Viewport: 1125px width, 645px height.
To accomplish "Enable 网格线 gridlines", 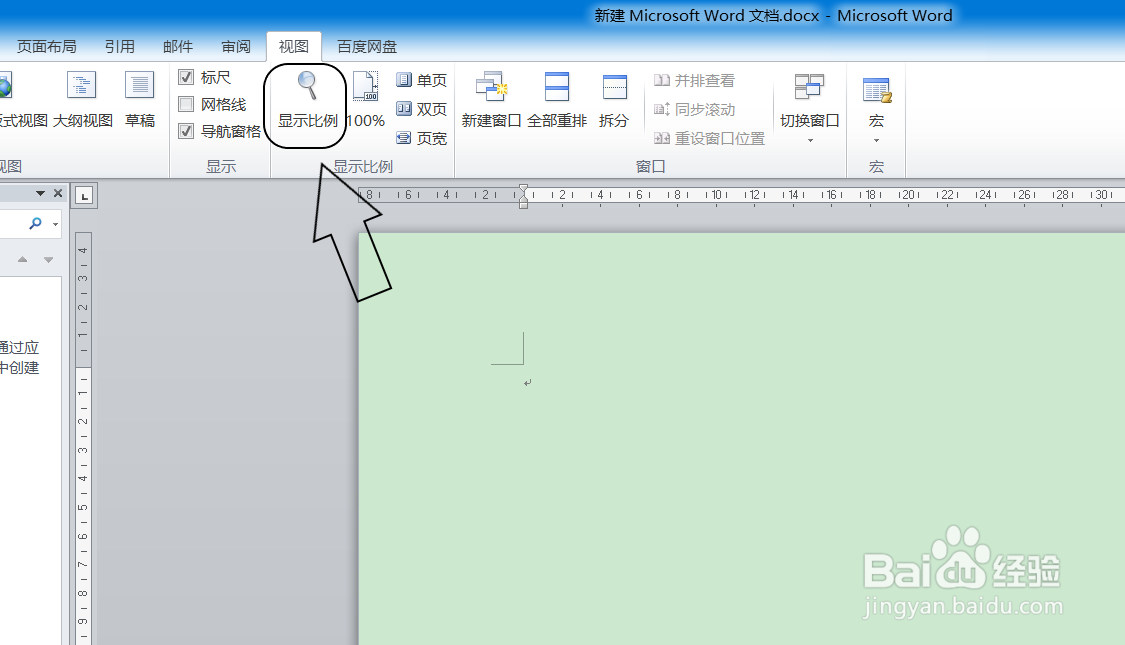I will point(186,104).
